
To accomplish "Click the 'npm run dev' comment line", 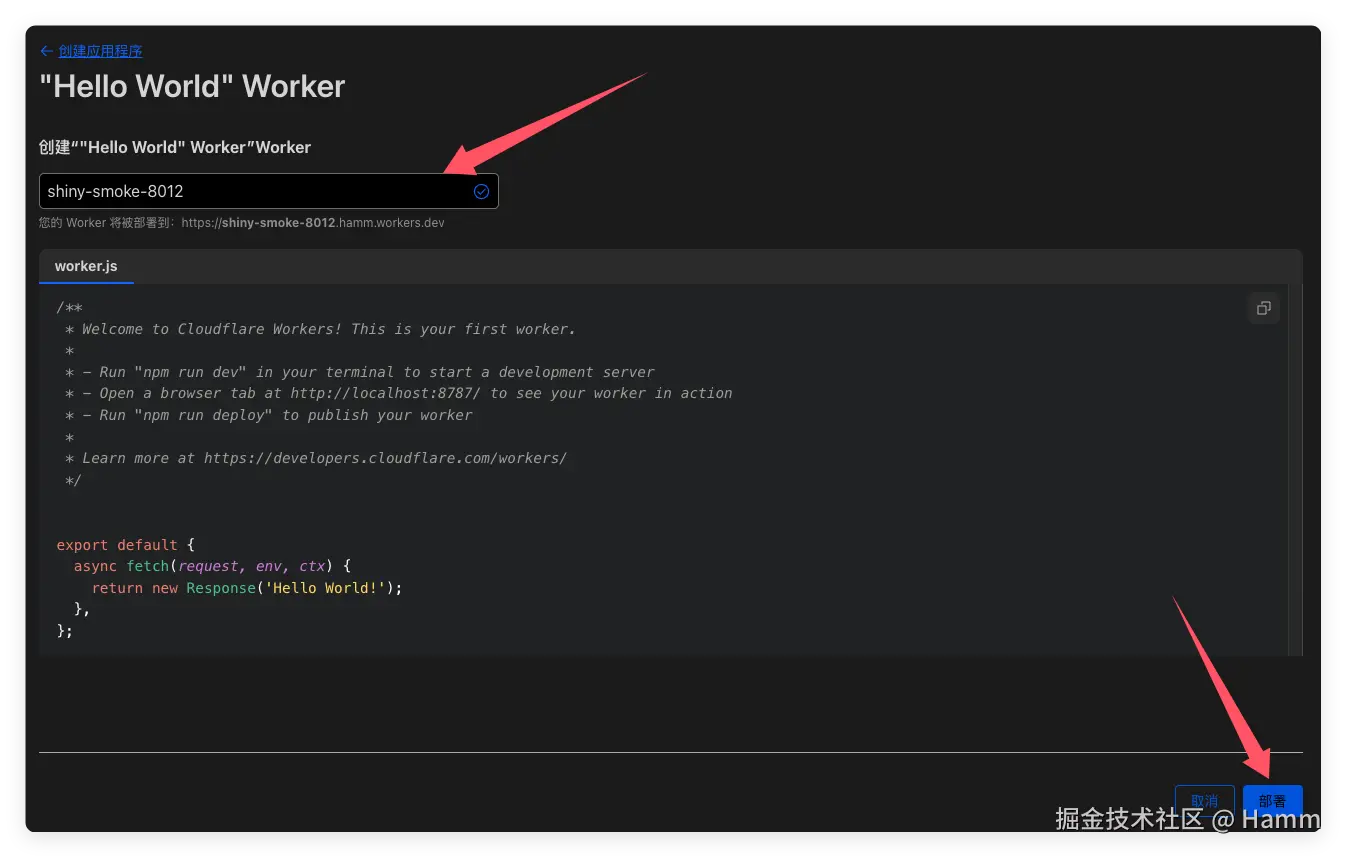I will (x=360, y=372).
